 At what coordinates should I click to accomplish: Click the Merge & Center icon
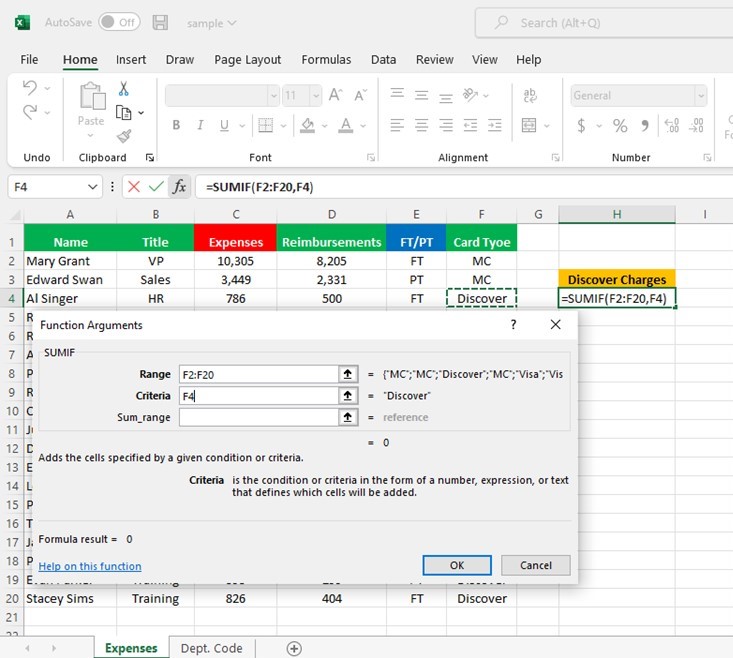tap(529, 125)
